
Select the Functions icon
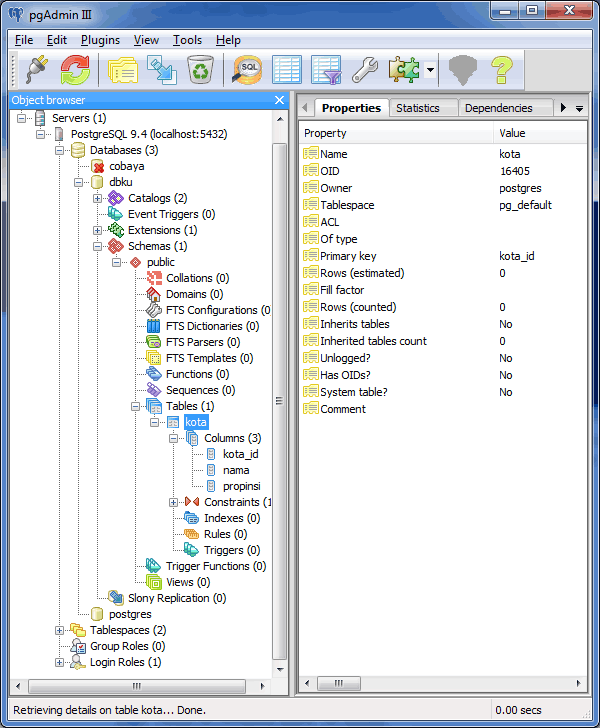point(153,374)
